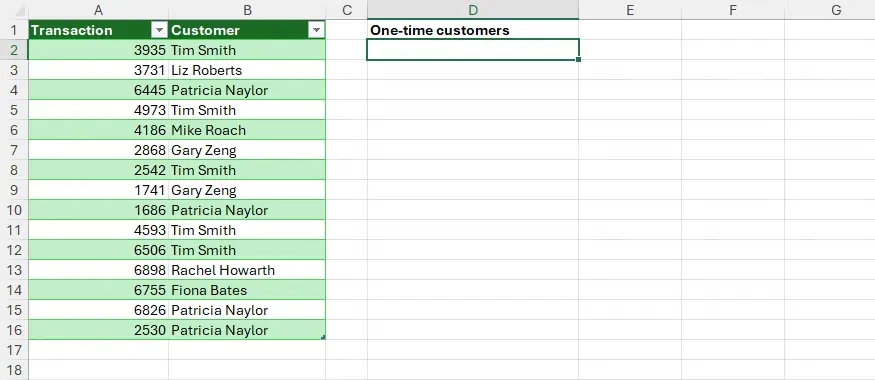Select Mike Roach customer cell

[x=247, y=130]
